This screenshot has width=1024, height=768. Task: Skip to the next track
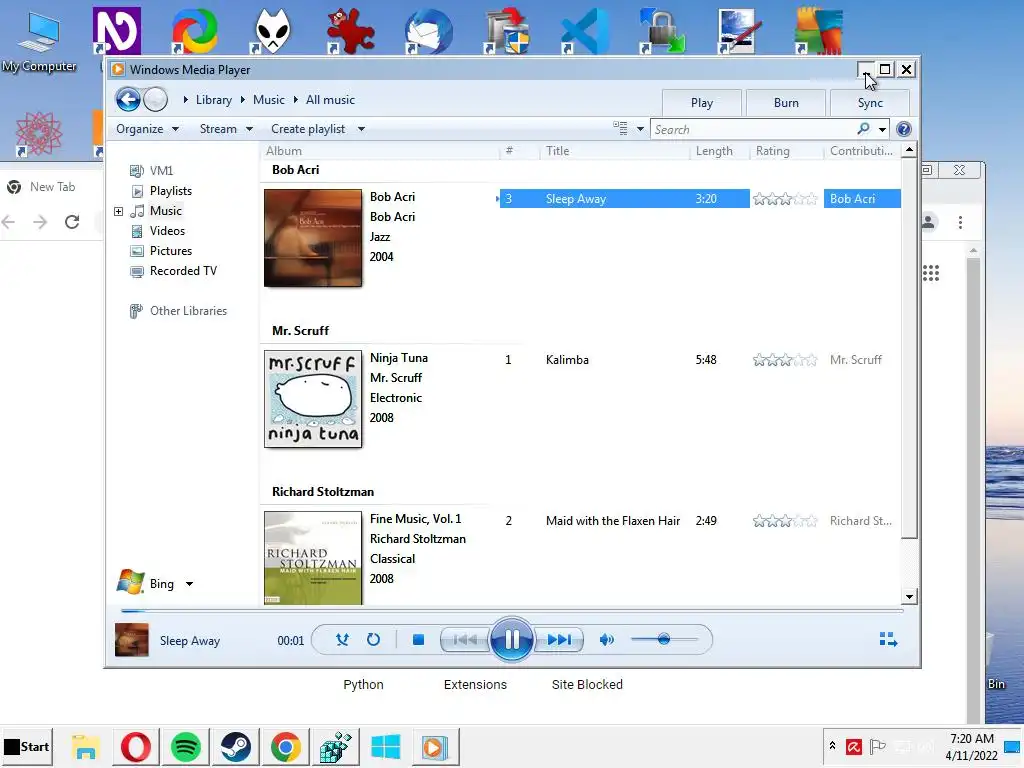tap(558, 639)
